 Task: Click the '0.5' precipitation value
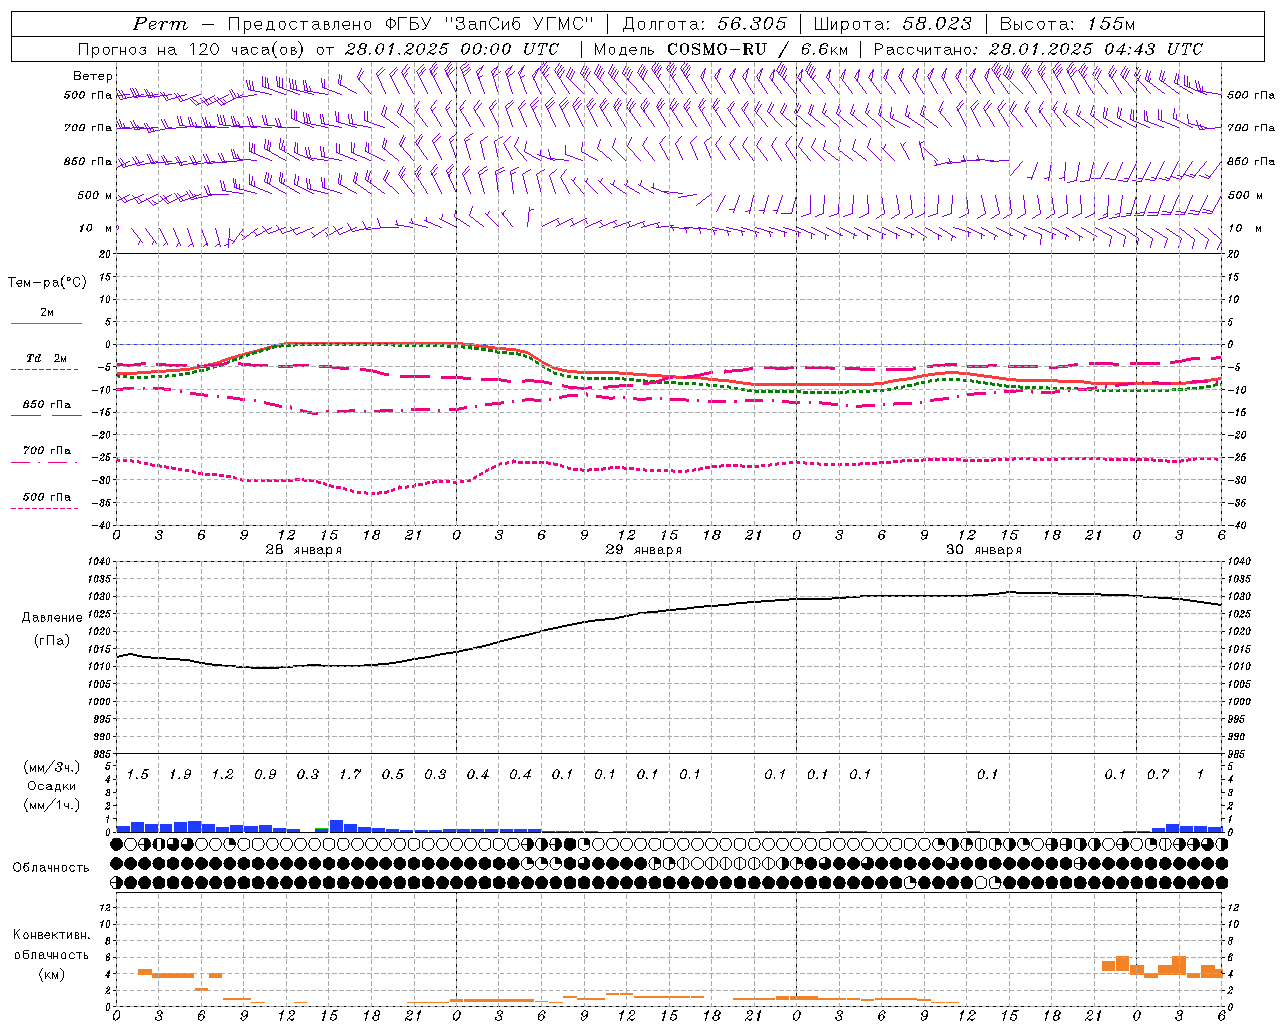tap(393, 774)
